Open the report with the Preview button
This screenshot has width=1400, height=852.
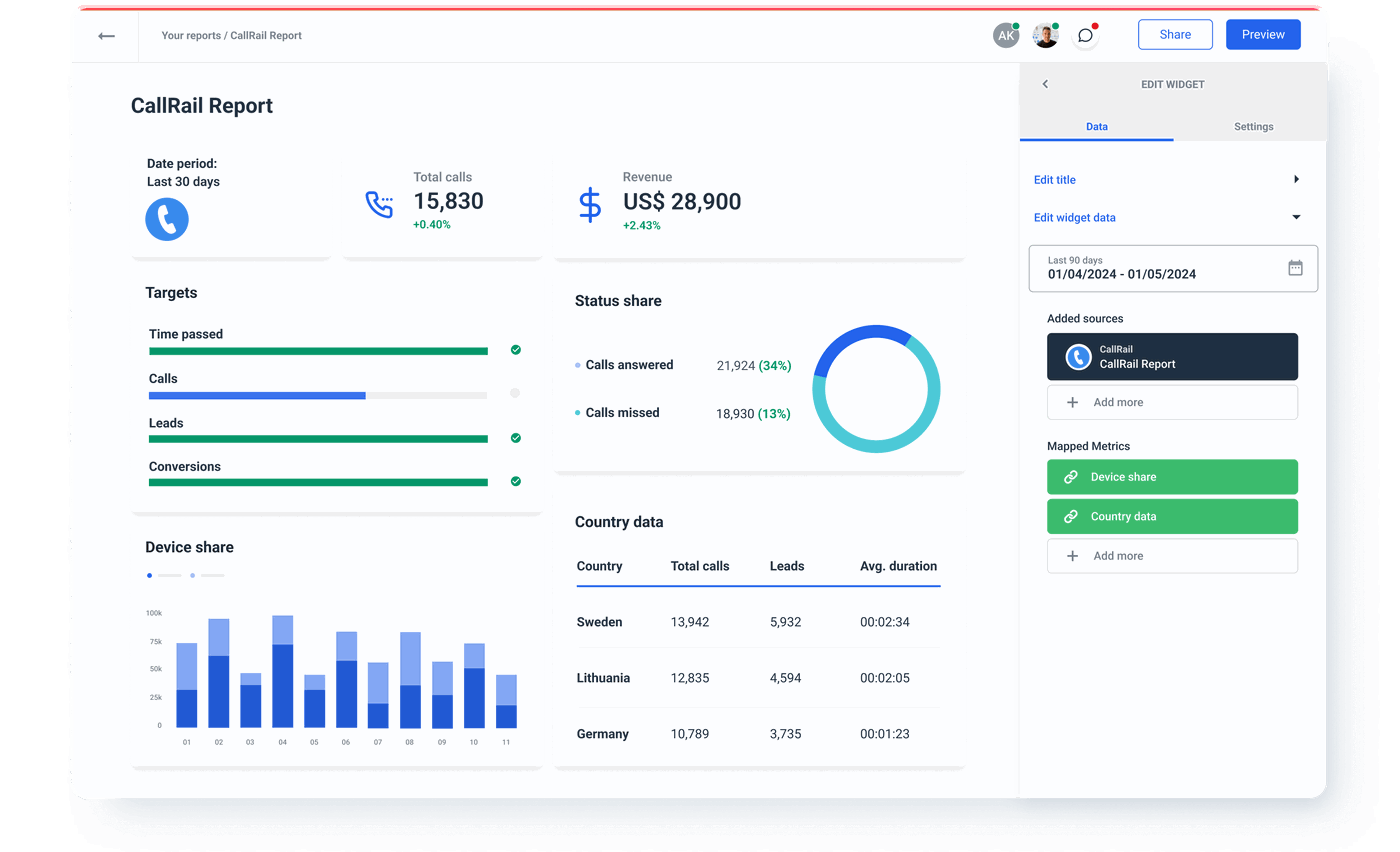click(1263, 34)
